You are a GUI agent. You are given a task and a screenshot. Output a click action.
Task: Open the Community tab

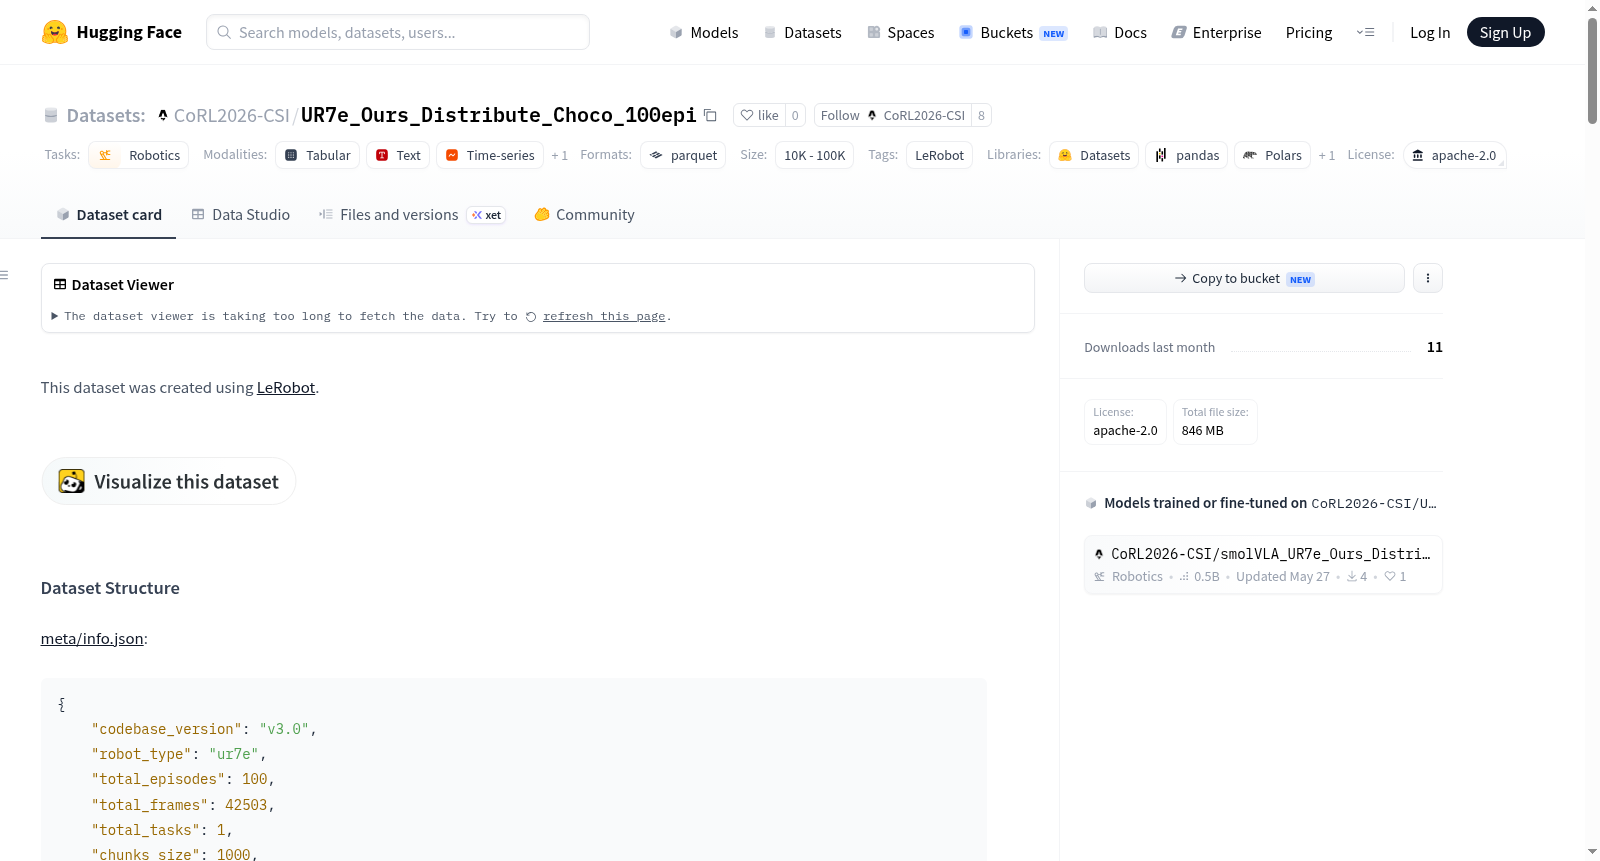[584, 215]
